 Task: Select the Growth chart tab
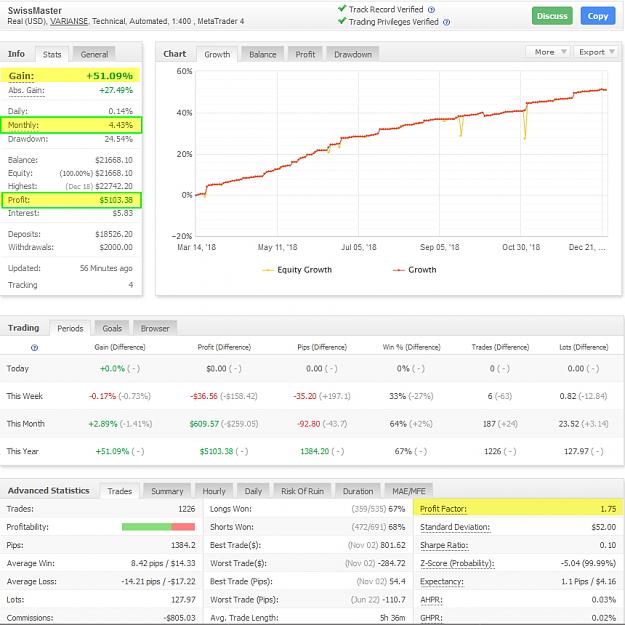[x=217, y=54]
